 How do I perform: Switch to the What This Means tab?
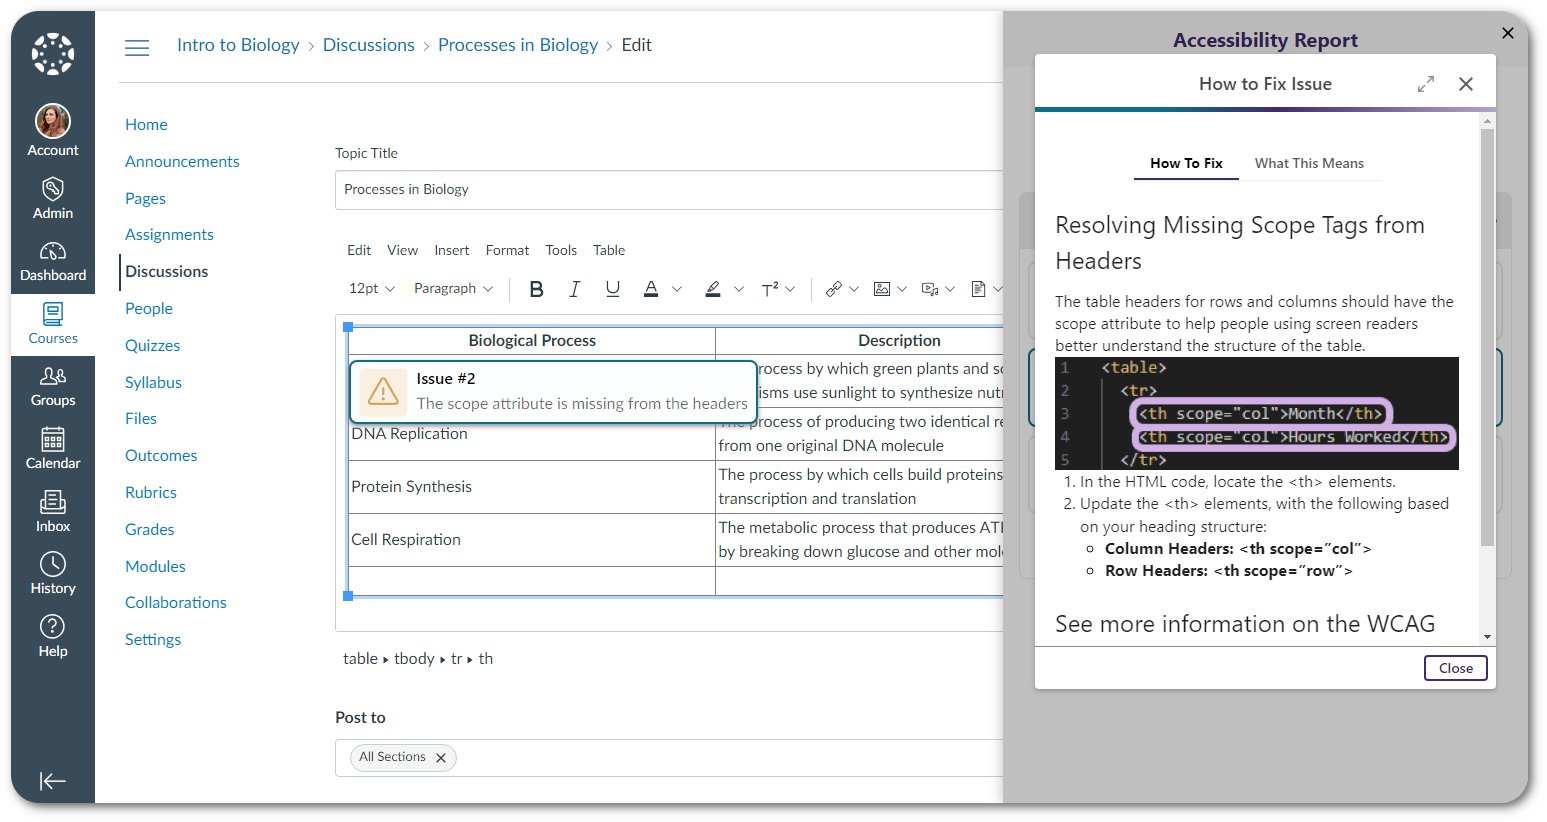(x=1308, y=163)
